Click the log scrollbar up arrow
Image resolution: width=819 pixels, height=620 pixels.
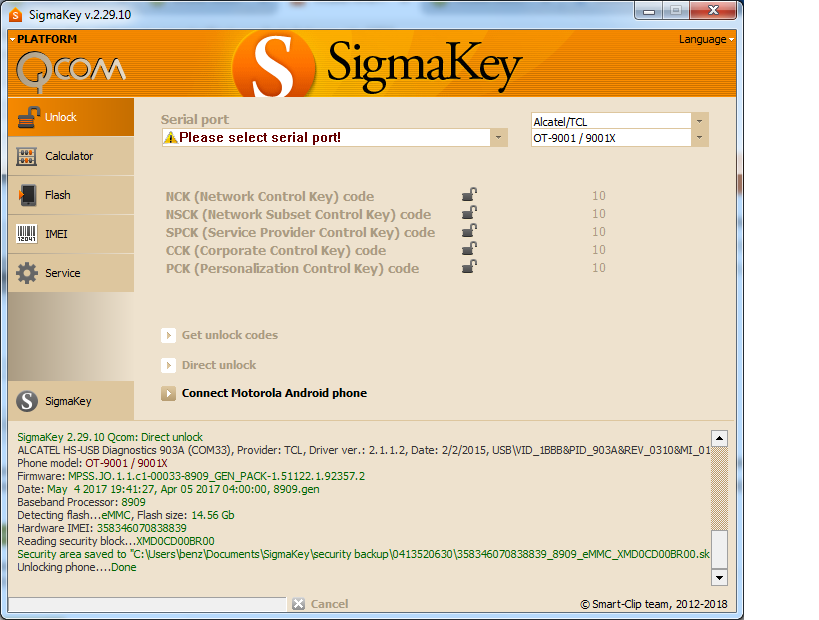click(x=719, y=438)
